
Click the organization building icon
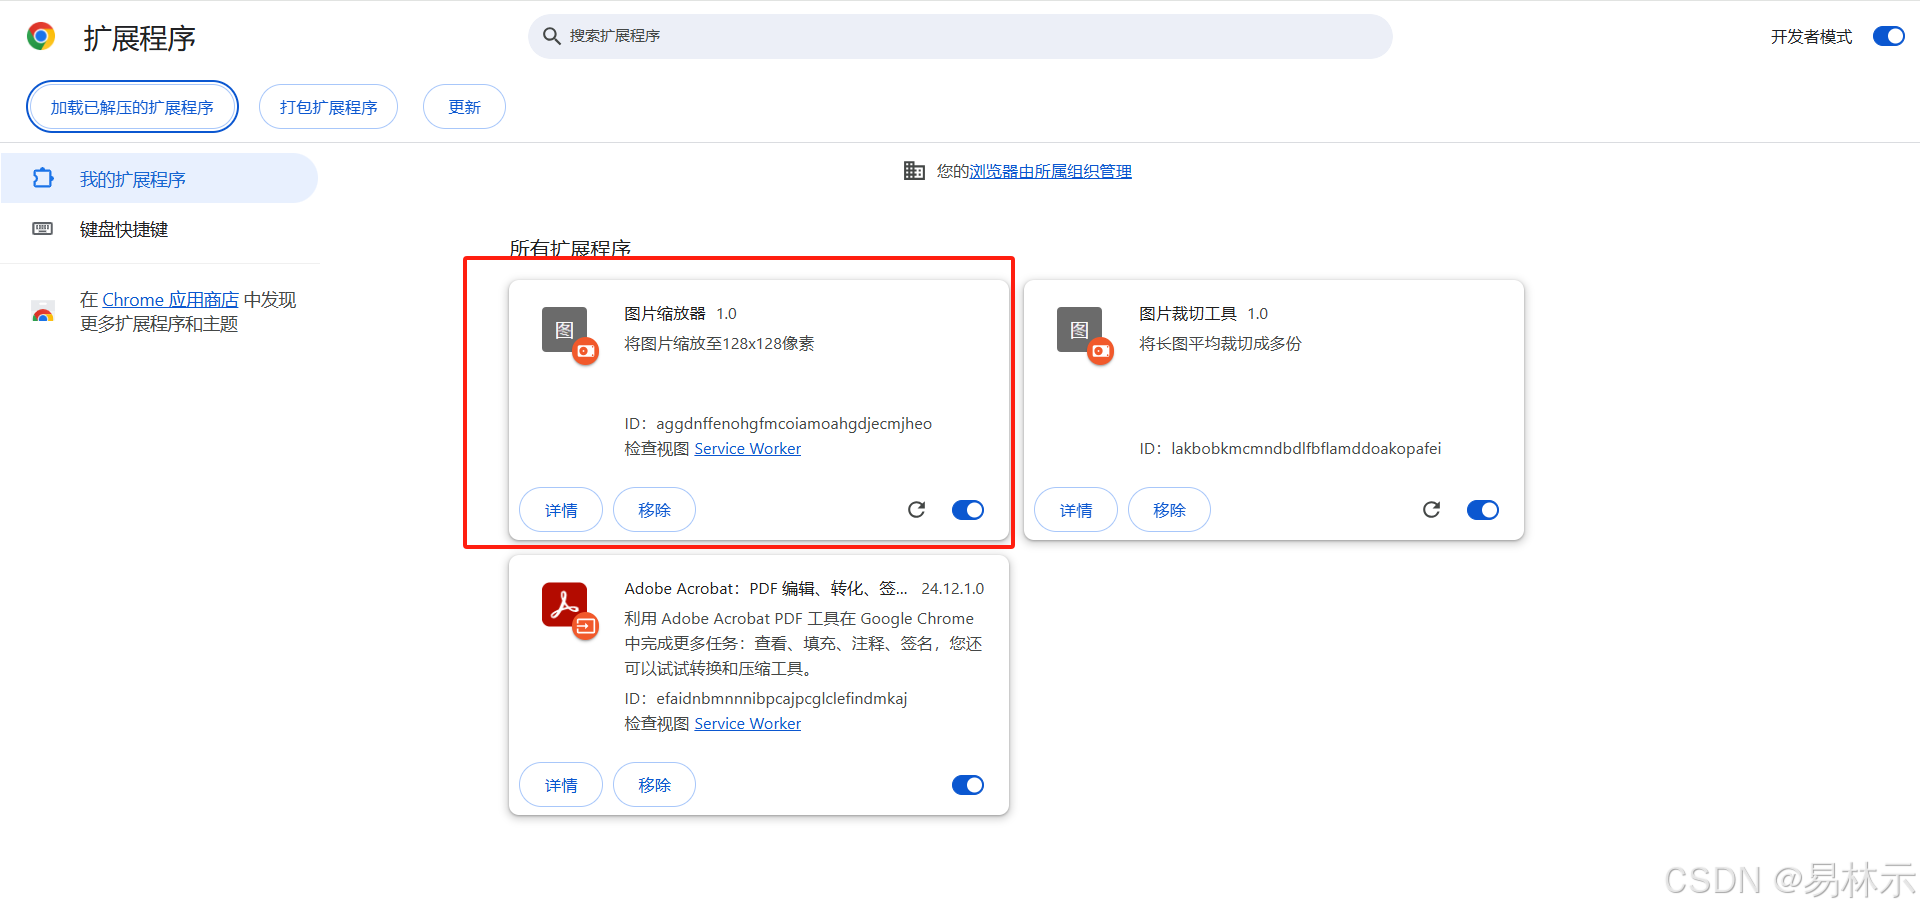pos(914,171)
